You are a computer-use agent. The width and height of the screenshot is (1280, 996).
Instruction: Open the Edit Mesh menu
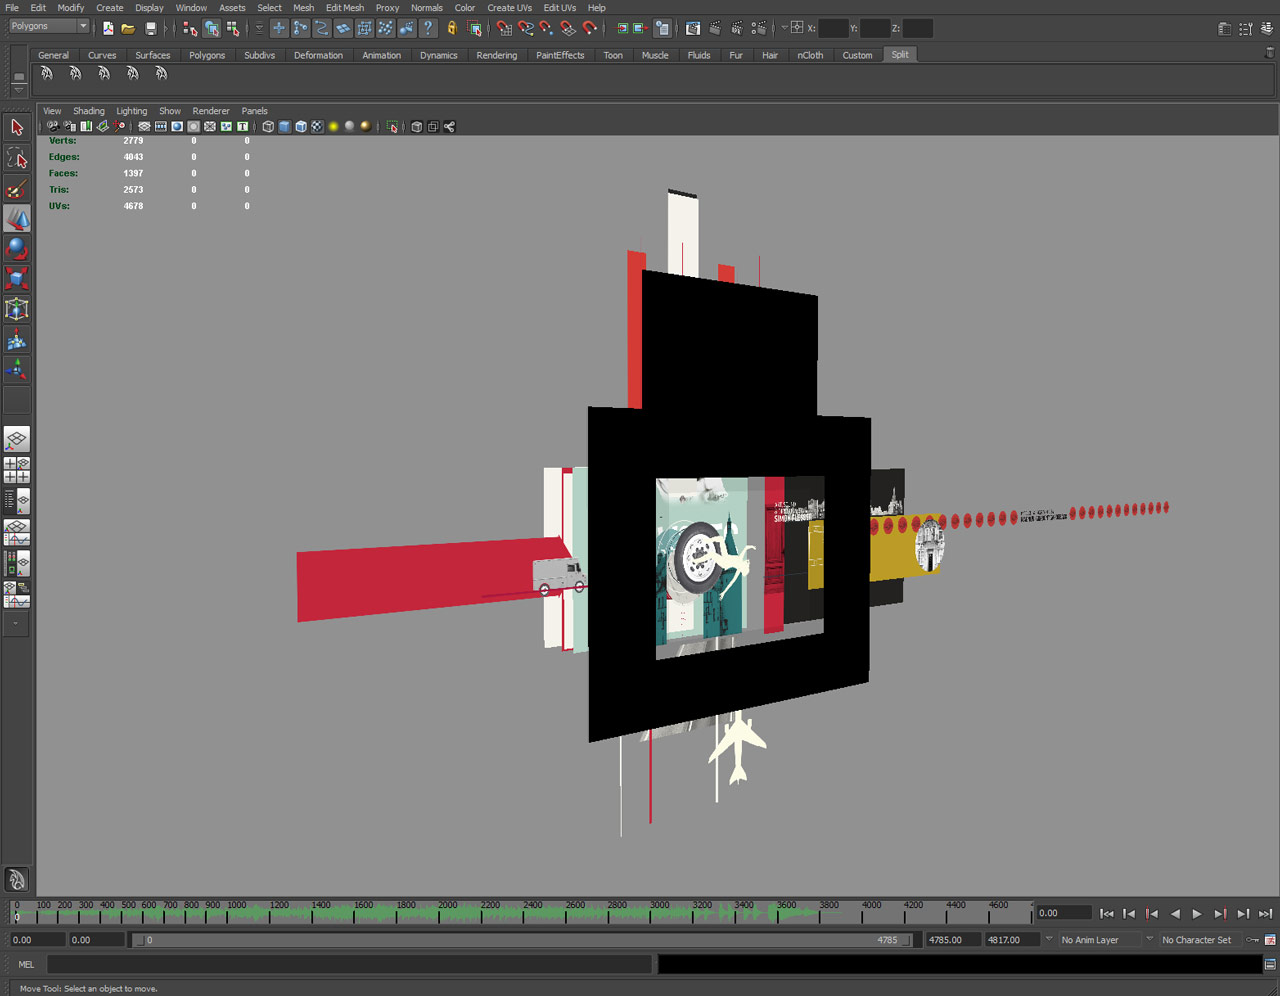pos(344,8)
